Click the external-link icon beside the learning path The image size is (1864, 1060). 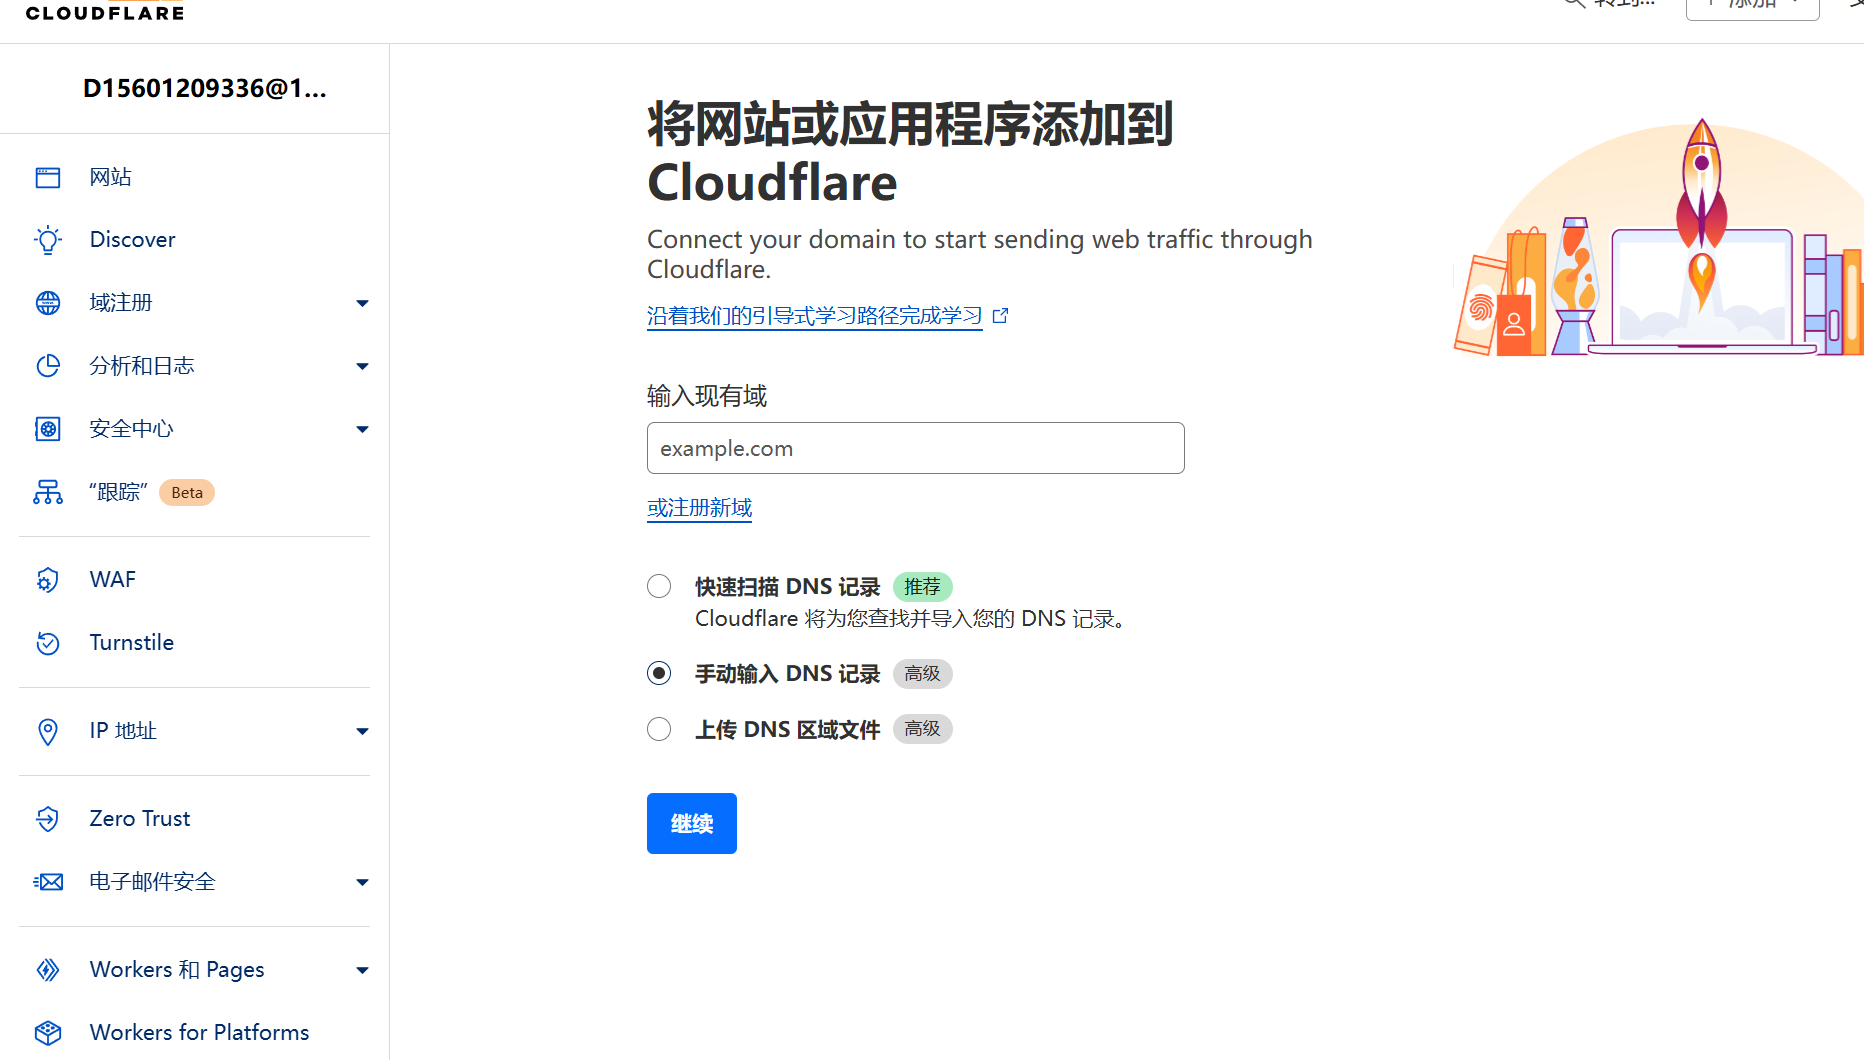click(x=1000, y=316)
